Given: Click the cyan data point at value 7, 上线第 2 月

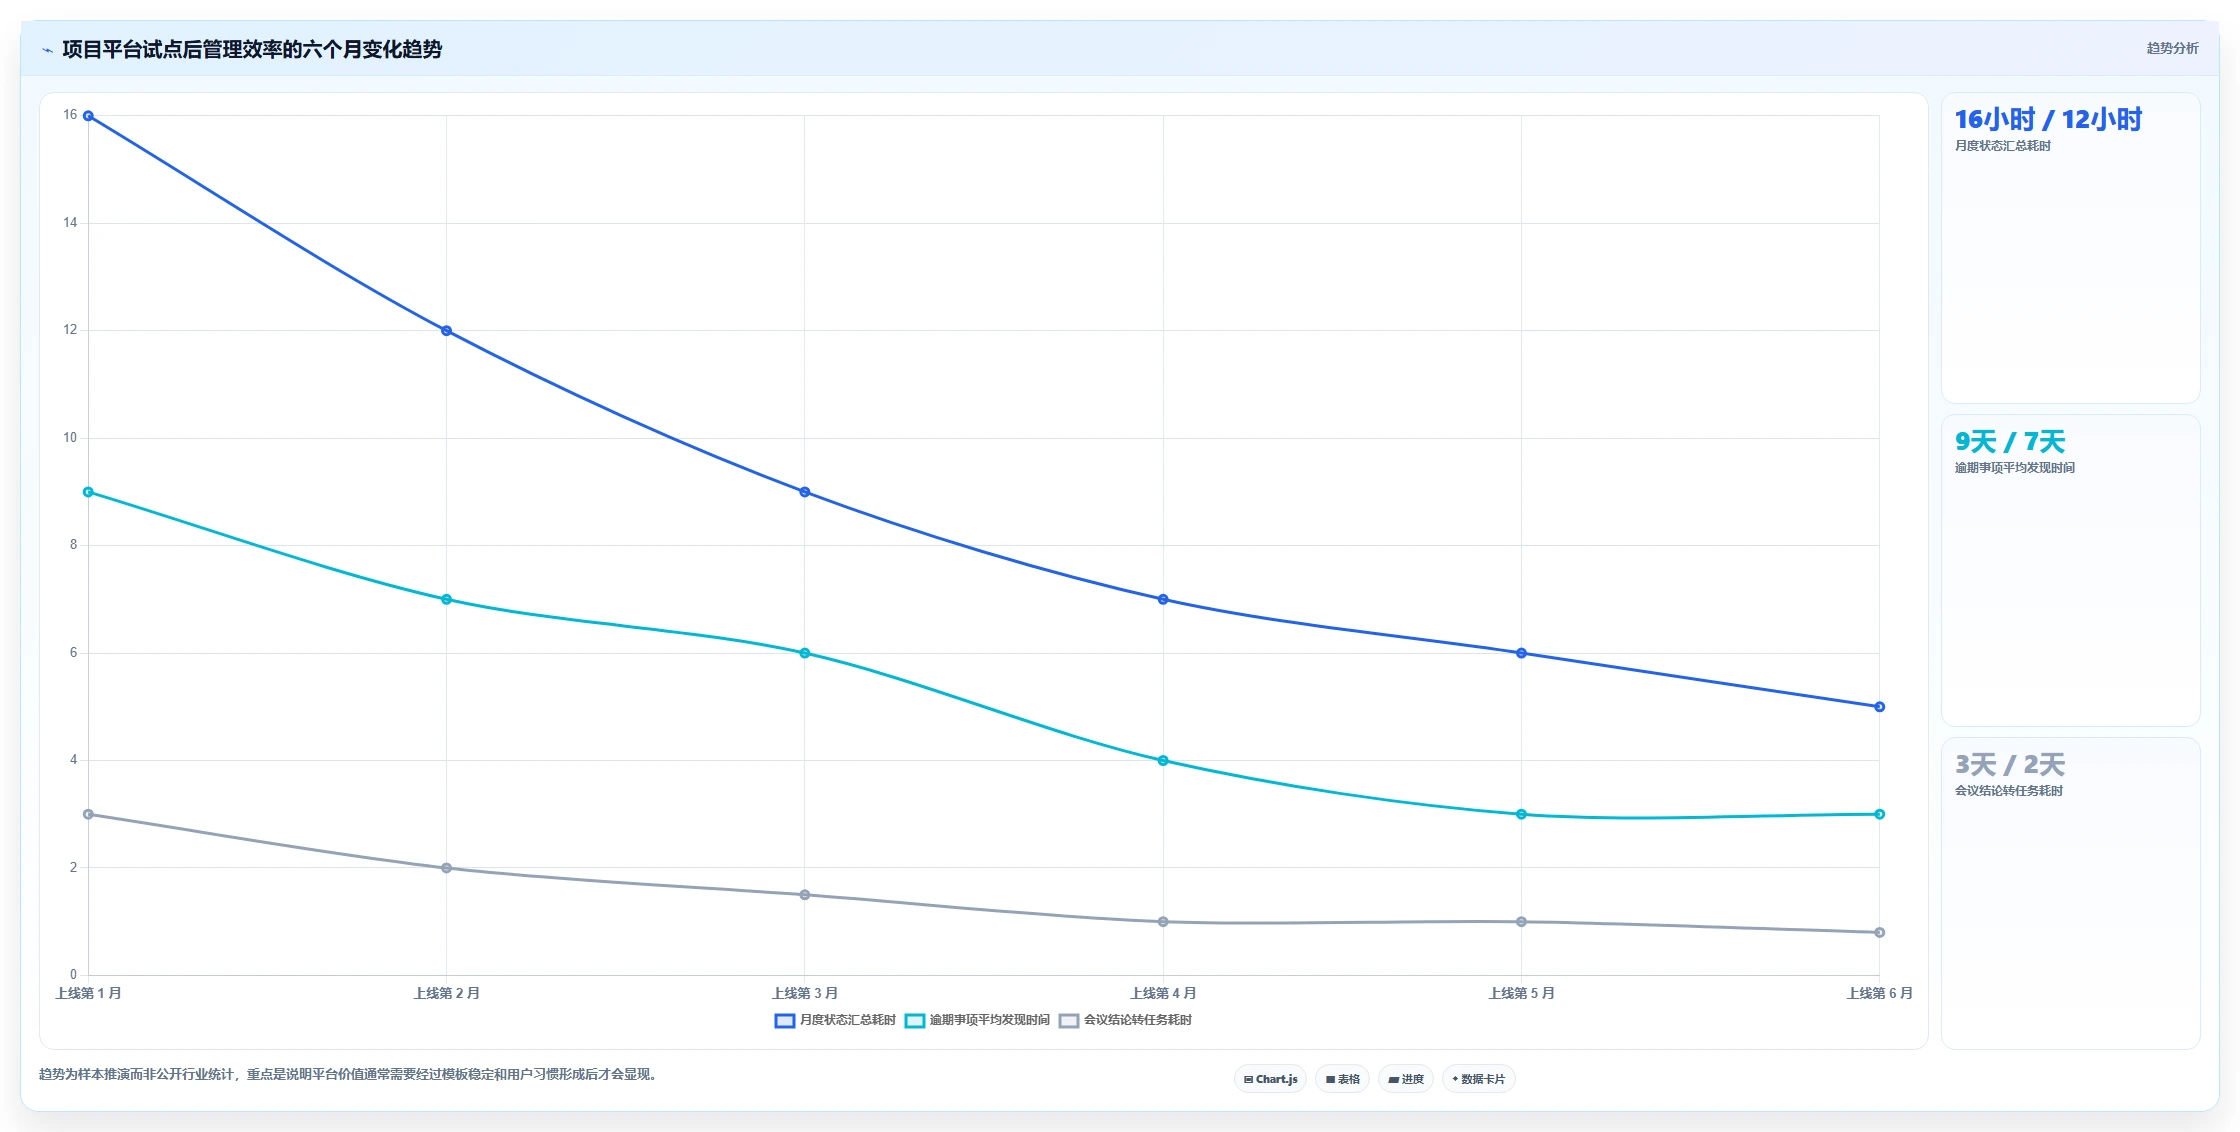Looking at the screenshot, I should point(446,599).
